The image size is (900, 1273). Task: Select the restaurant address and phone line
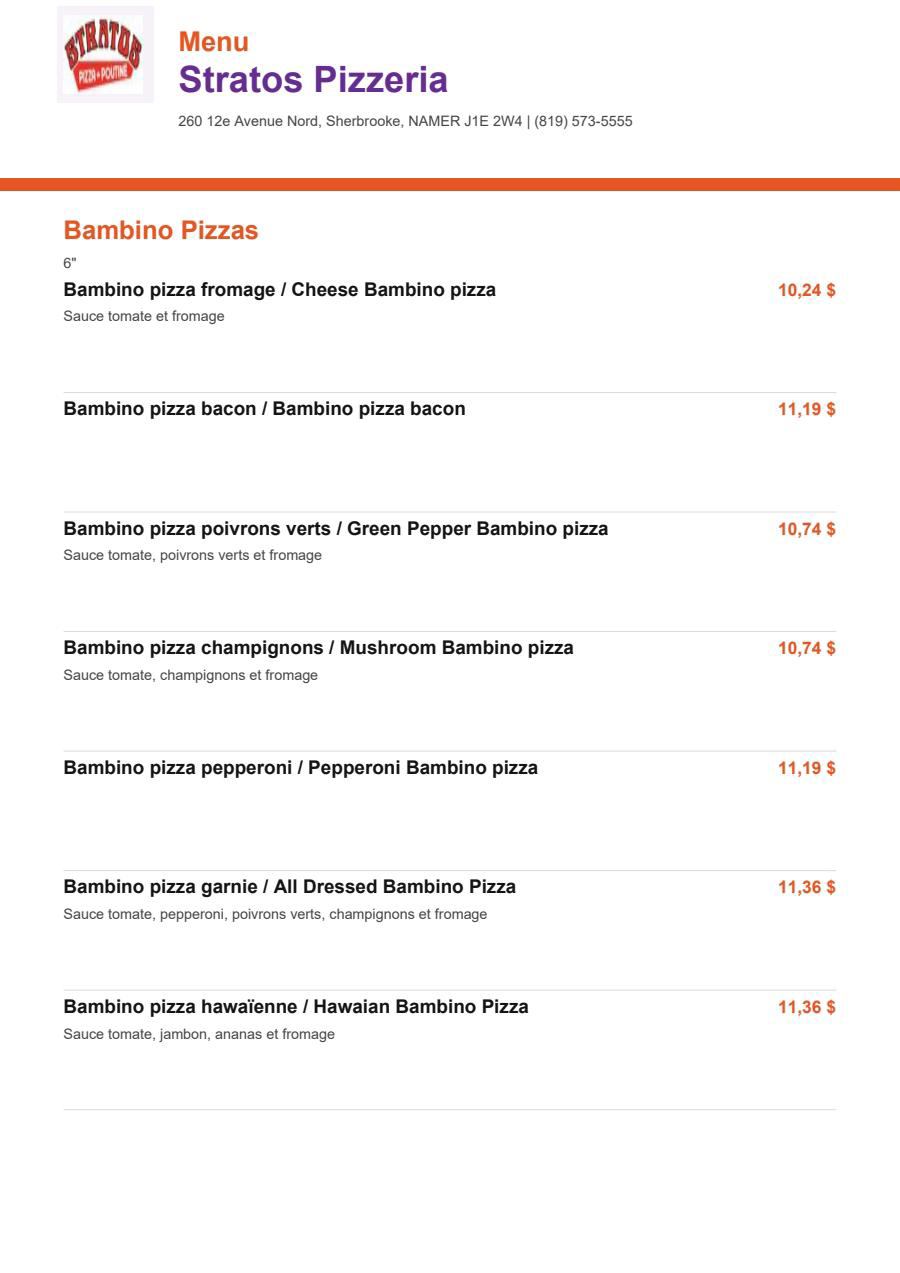pyautogui.click(x=405, y=121)
